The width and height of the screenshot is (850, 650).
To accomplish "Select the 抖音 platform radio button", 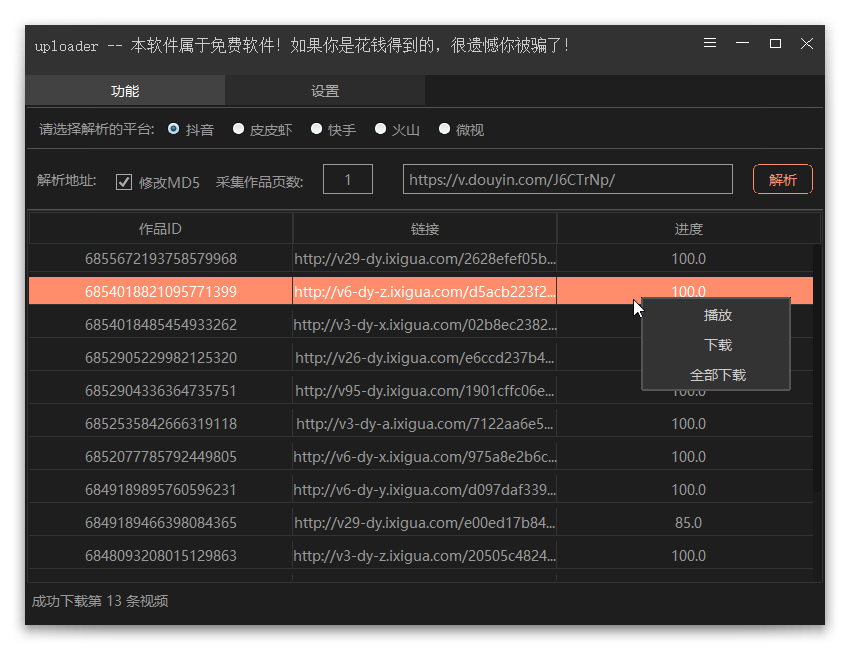I will [x=174, y=129].
